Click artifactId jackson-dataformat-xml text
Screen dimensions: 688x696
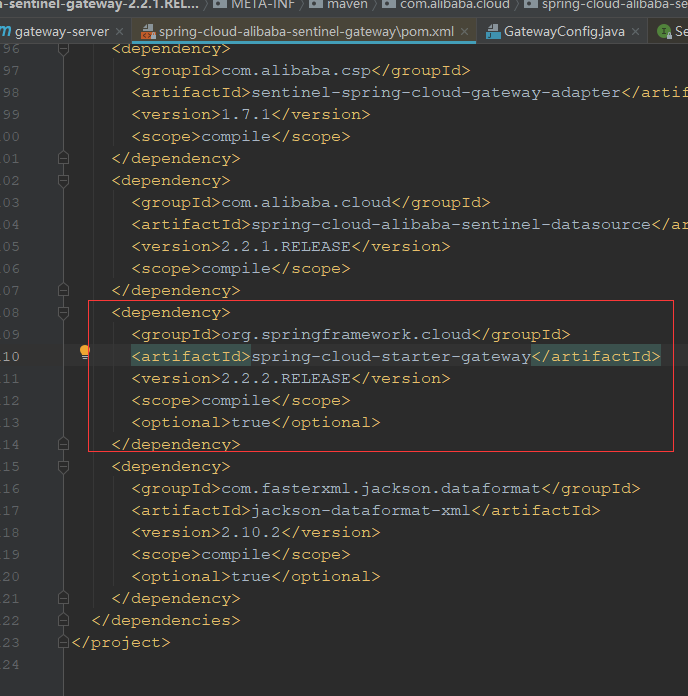click(x=361, y=510)
